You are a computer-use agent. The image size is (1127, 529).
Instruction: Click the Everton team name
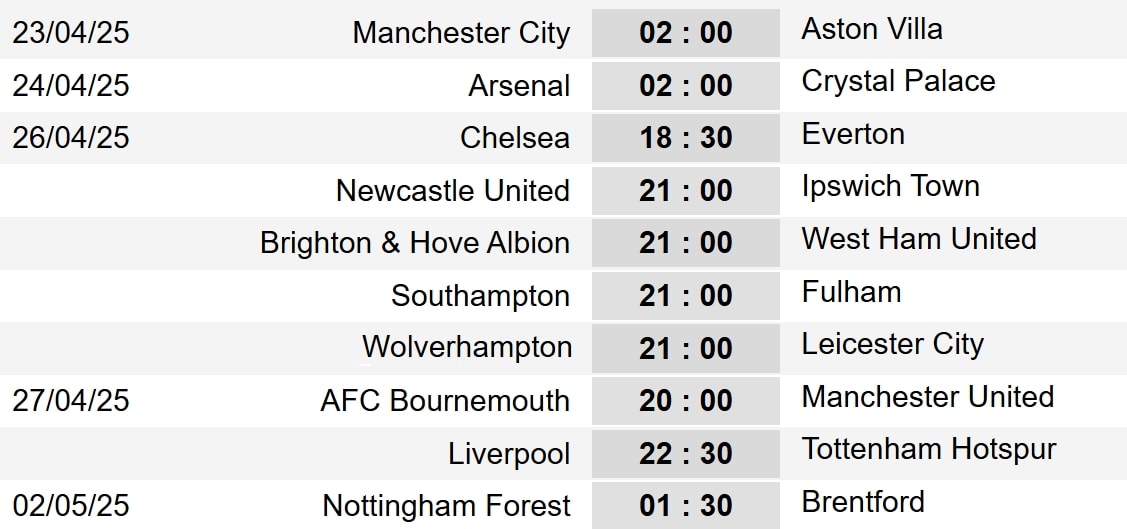click(853, 134)
